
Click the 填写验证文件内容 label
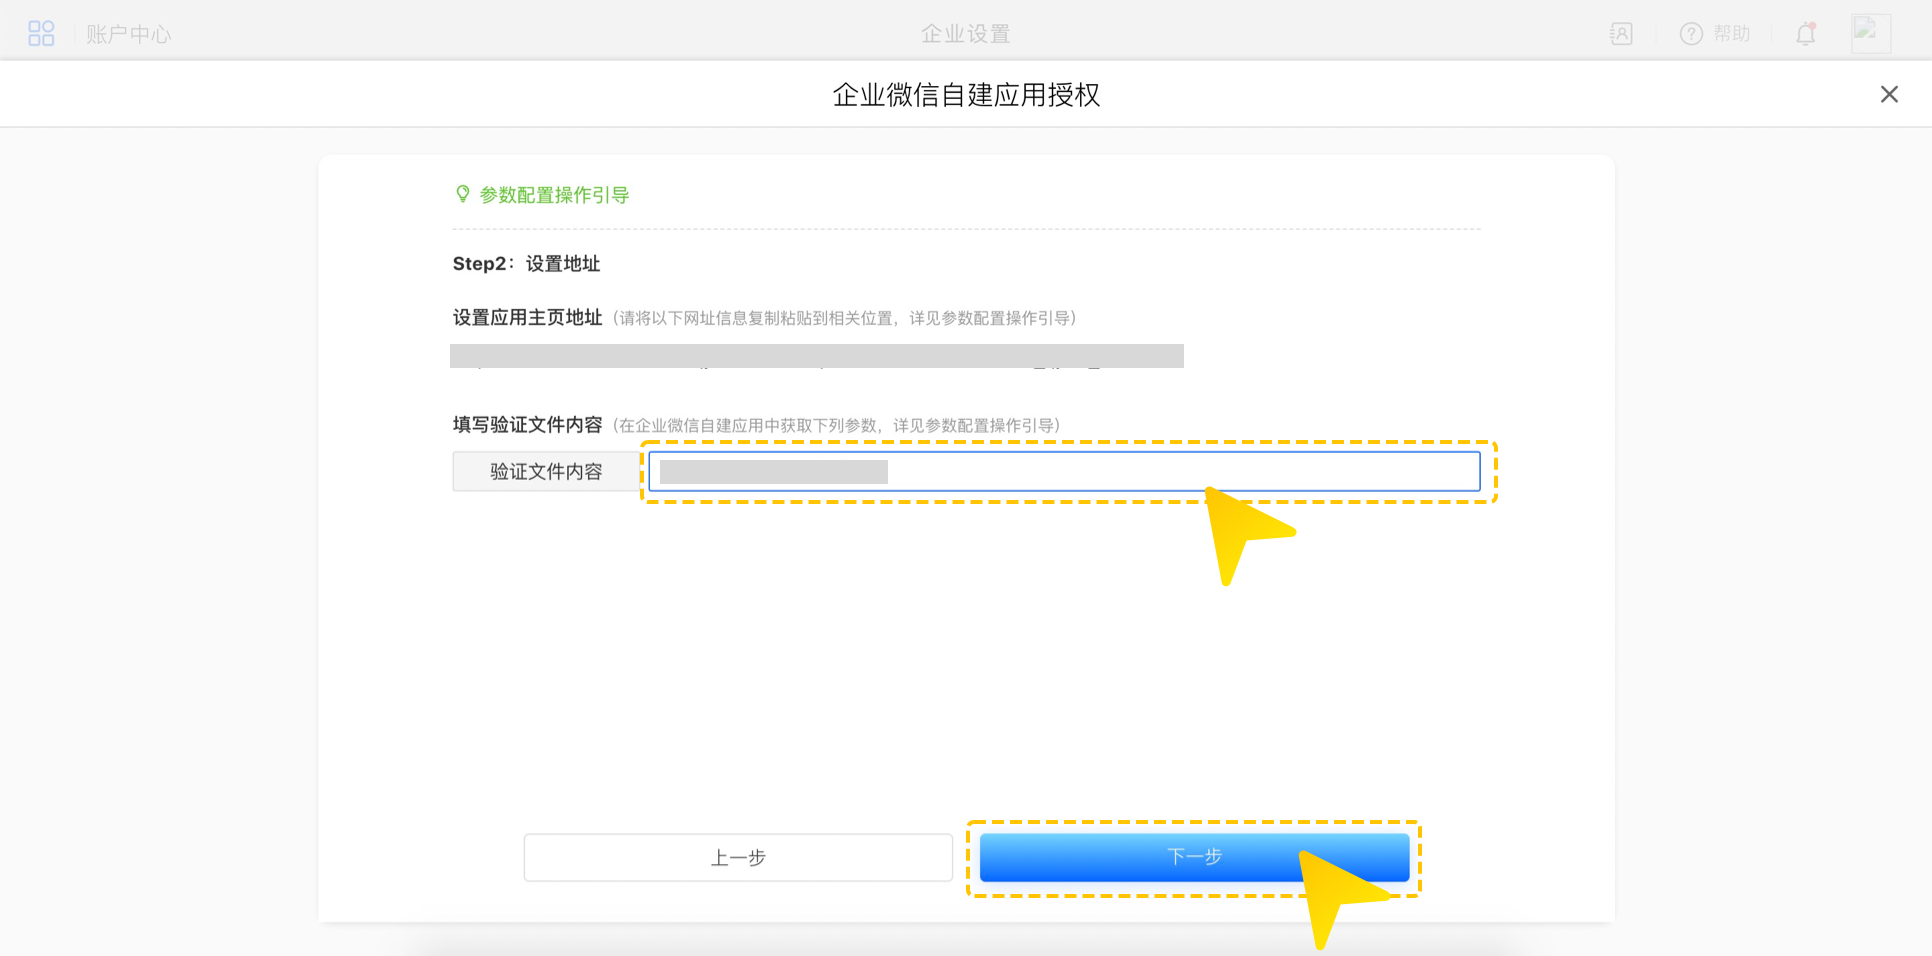[527, 425]
